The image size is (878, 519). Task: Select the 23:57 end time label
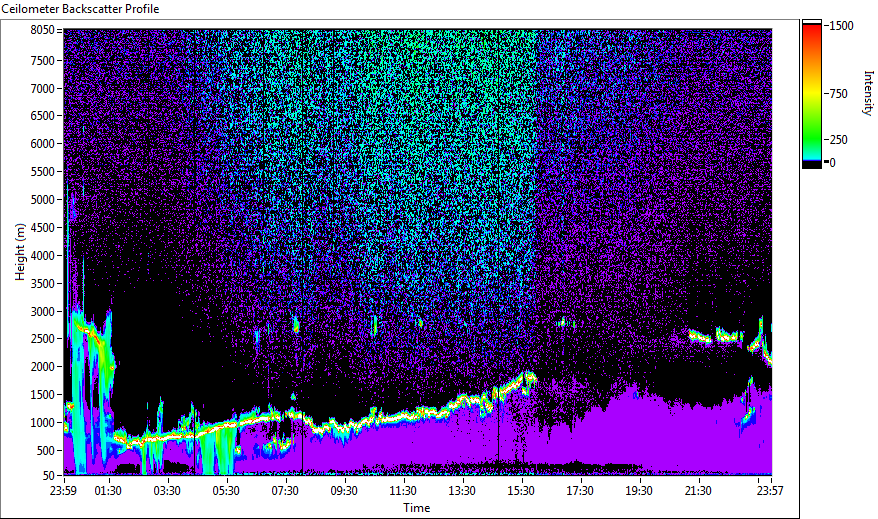[x=770, y=491]
